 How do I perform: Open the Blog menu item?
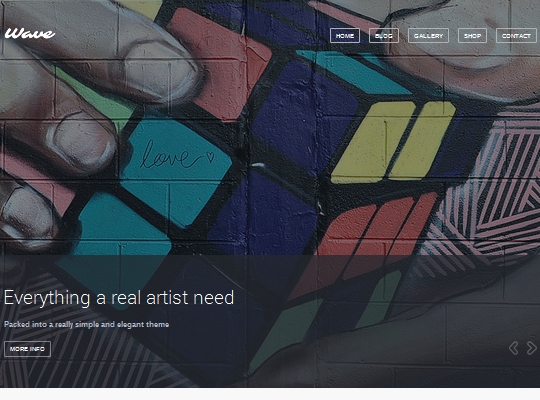click(384, 35)
